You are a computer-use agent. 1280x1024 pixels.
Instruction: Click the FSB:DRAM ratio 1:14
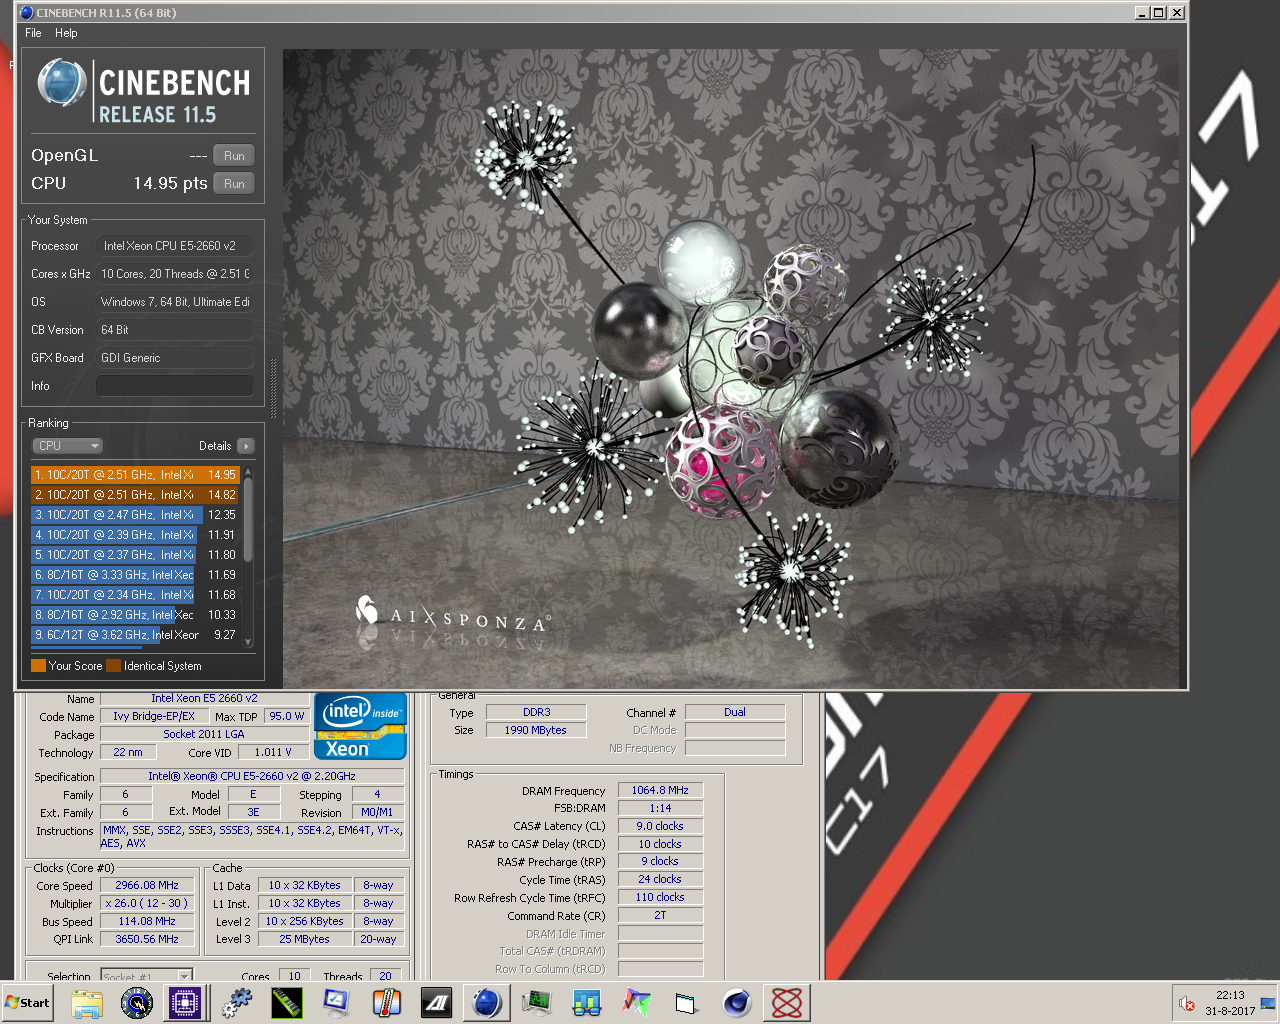point(660,809)
